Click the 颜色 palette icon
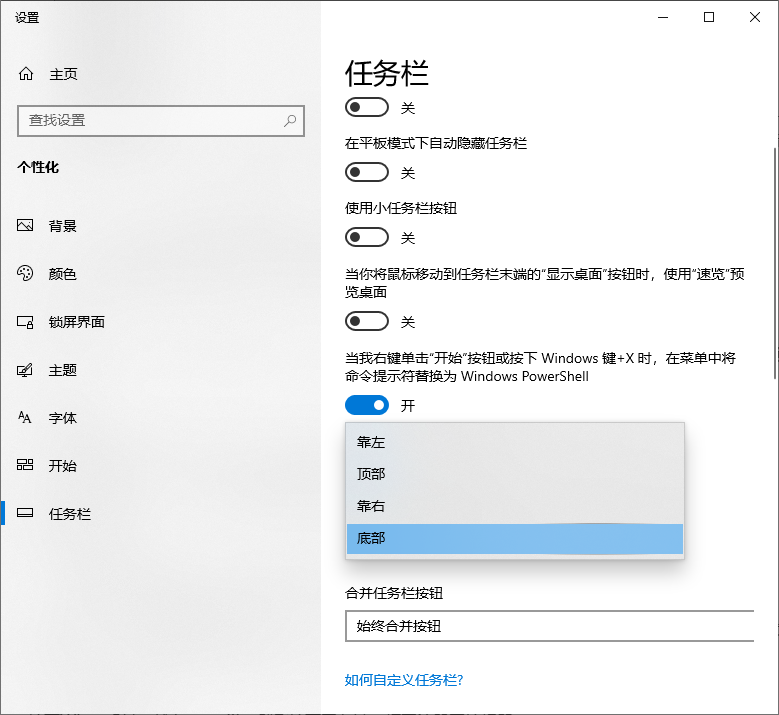Image resolution: width=779 pixels, height=715 pixels. tap(25, 273)
